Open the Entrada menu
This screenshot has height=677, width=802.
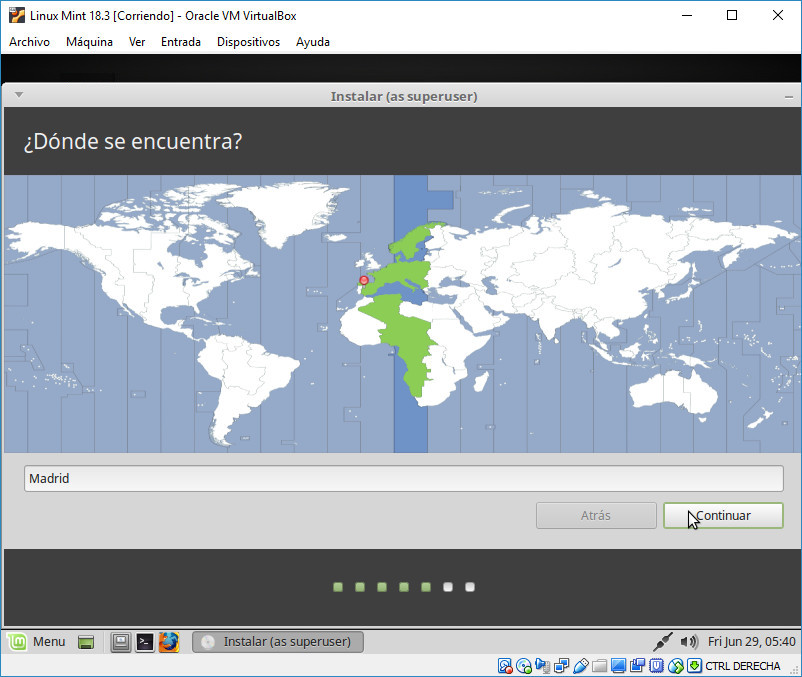coord(181,42)
